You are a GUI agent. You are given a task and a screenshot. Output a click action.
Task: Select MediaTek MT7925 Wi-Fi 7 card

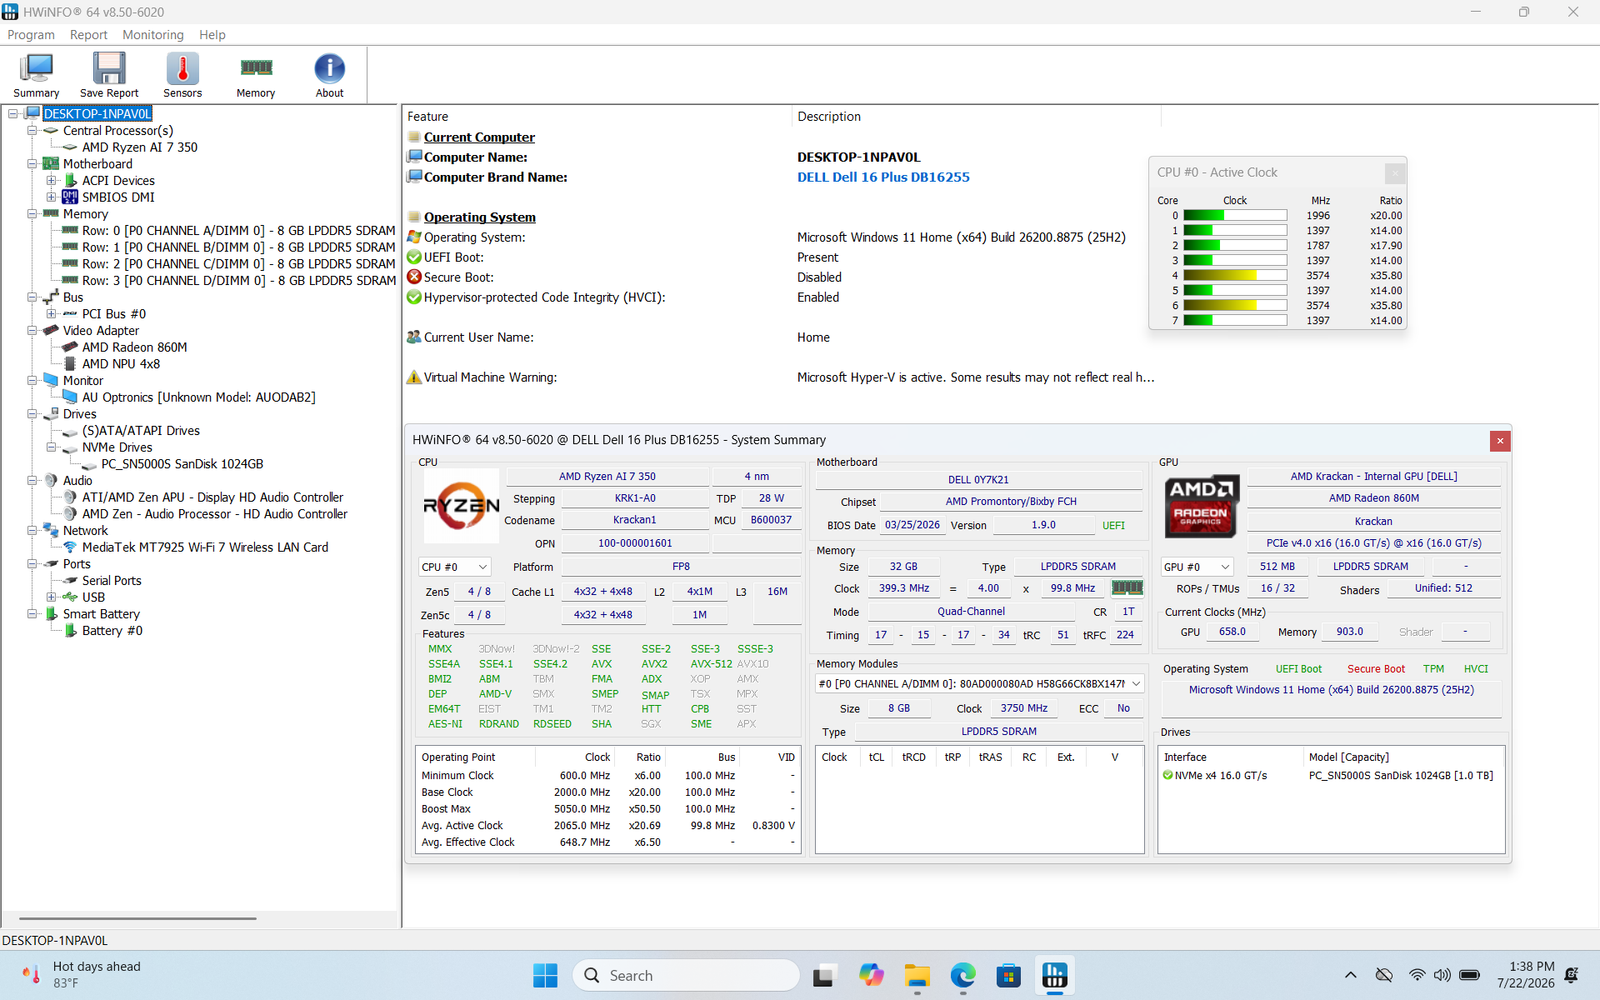click(x=205, y=548)
